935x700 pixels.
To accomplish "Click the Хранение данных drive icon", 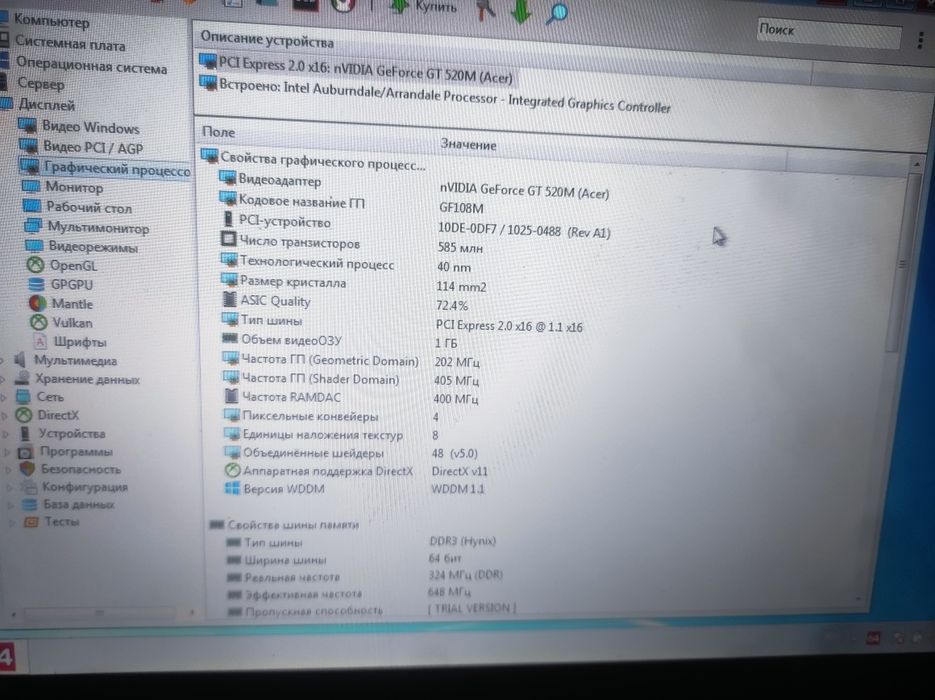I will click(22, 378).
